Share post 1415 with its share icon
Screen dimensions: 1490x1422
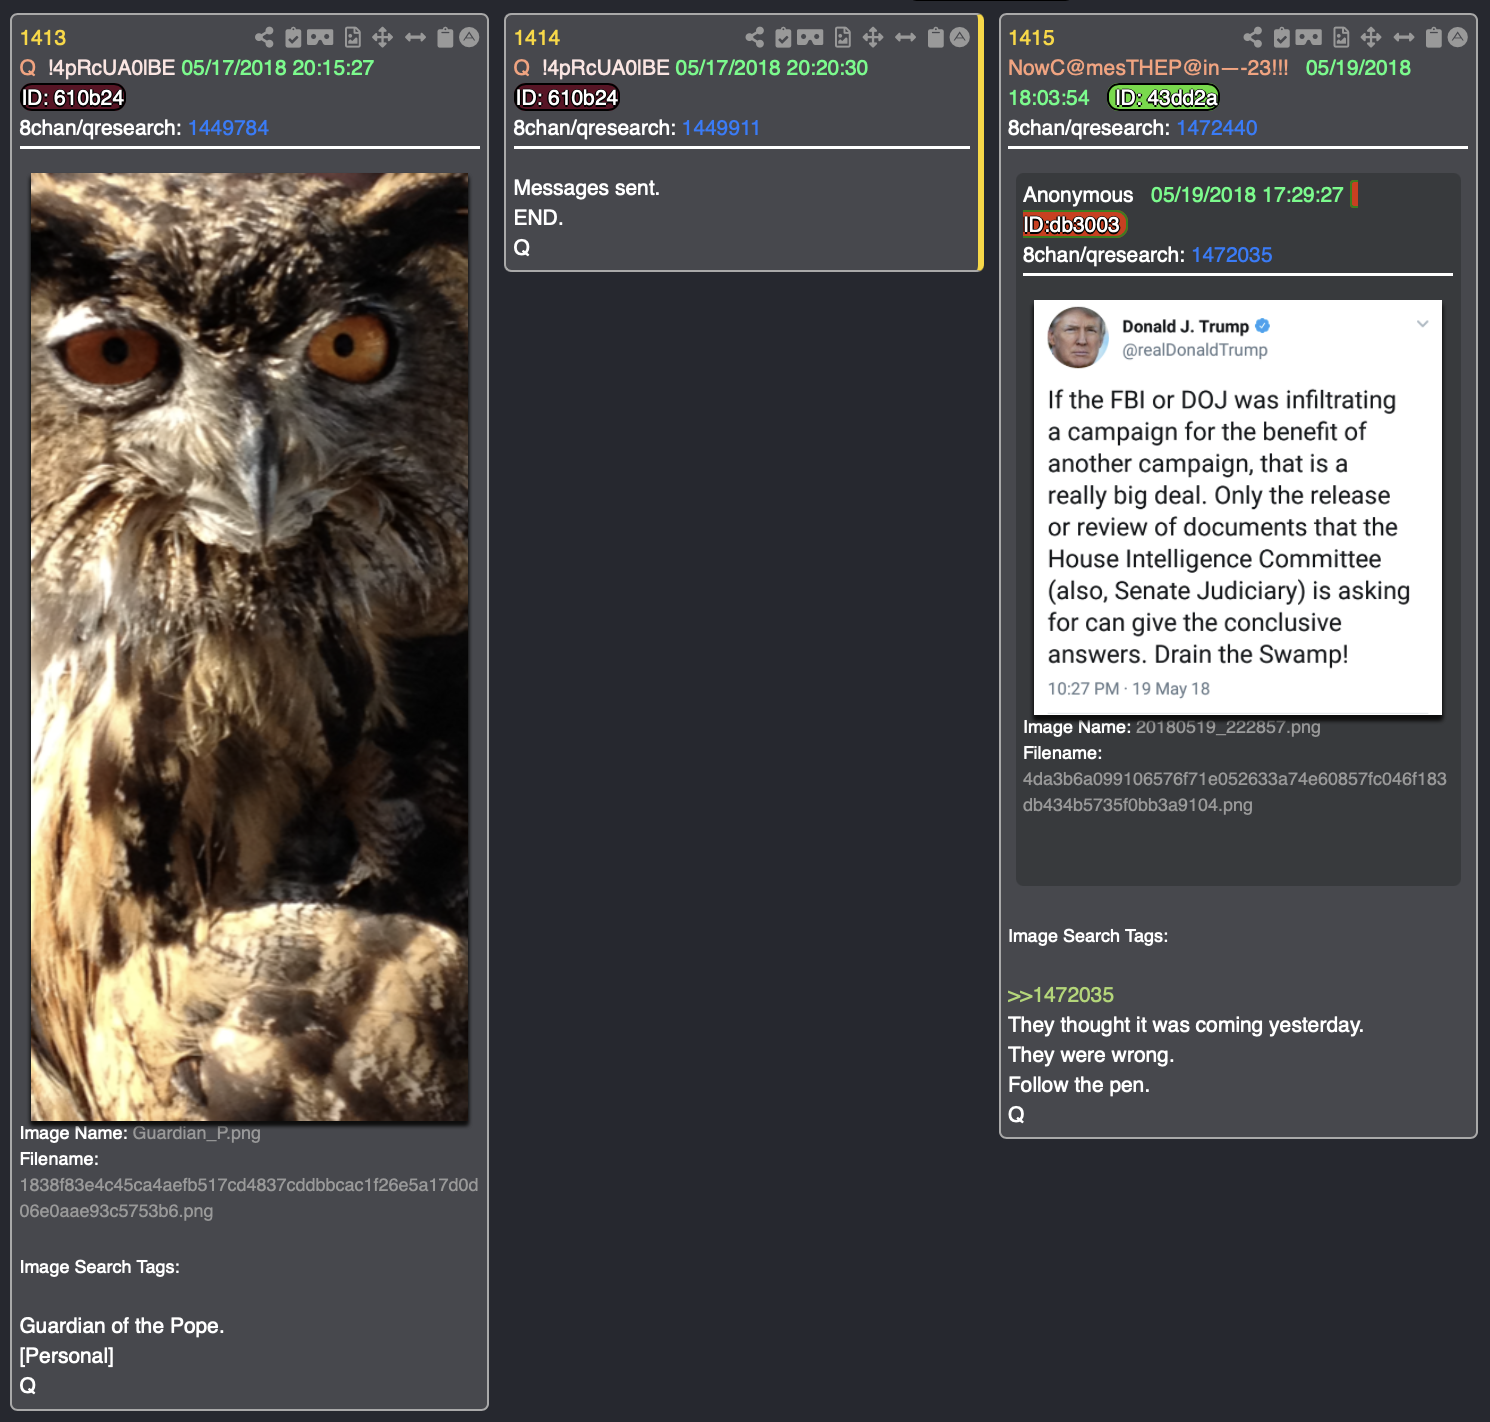click(x=1253, y=38)
